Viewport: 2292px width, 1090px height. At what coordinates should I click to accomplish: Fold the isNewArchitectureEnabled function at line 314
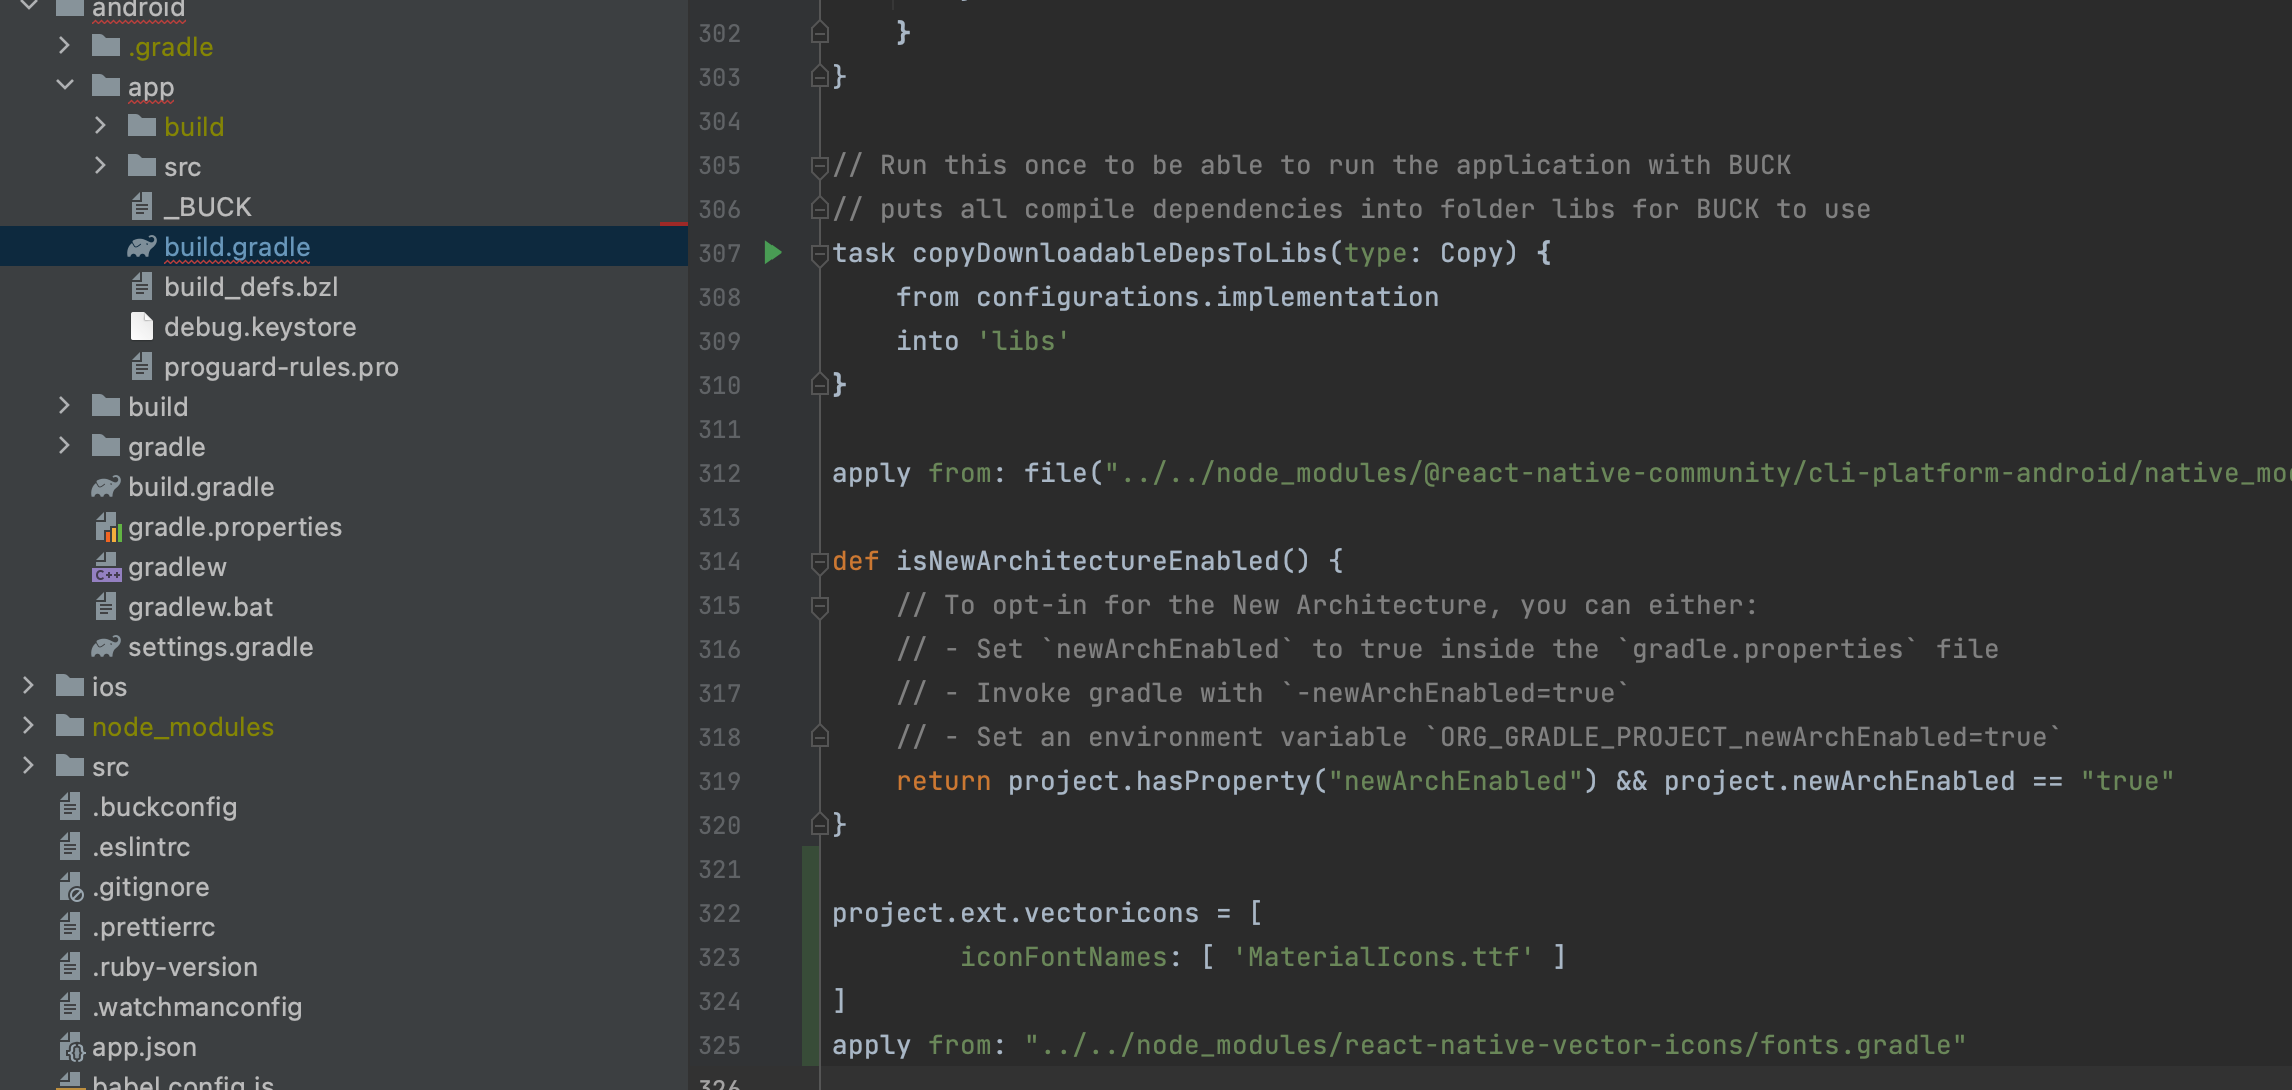819,561
